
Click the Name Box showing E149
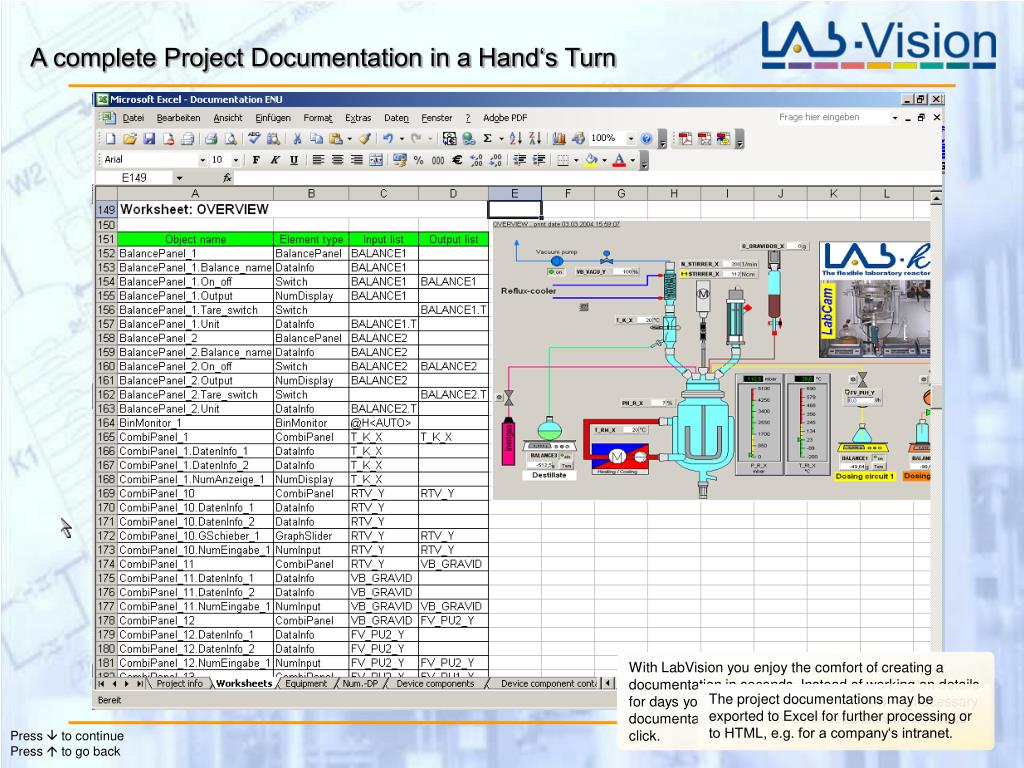pyautogui.click(x=135, y=178)
